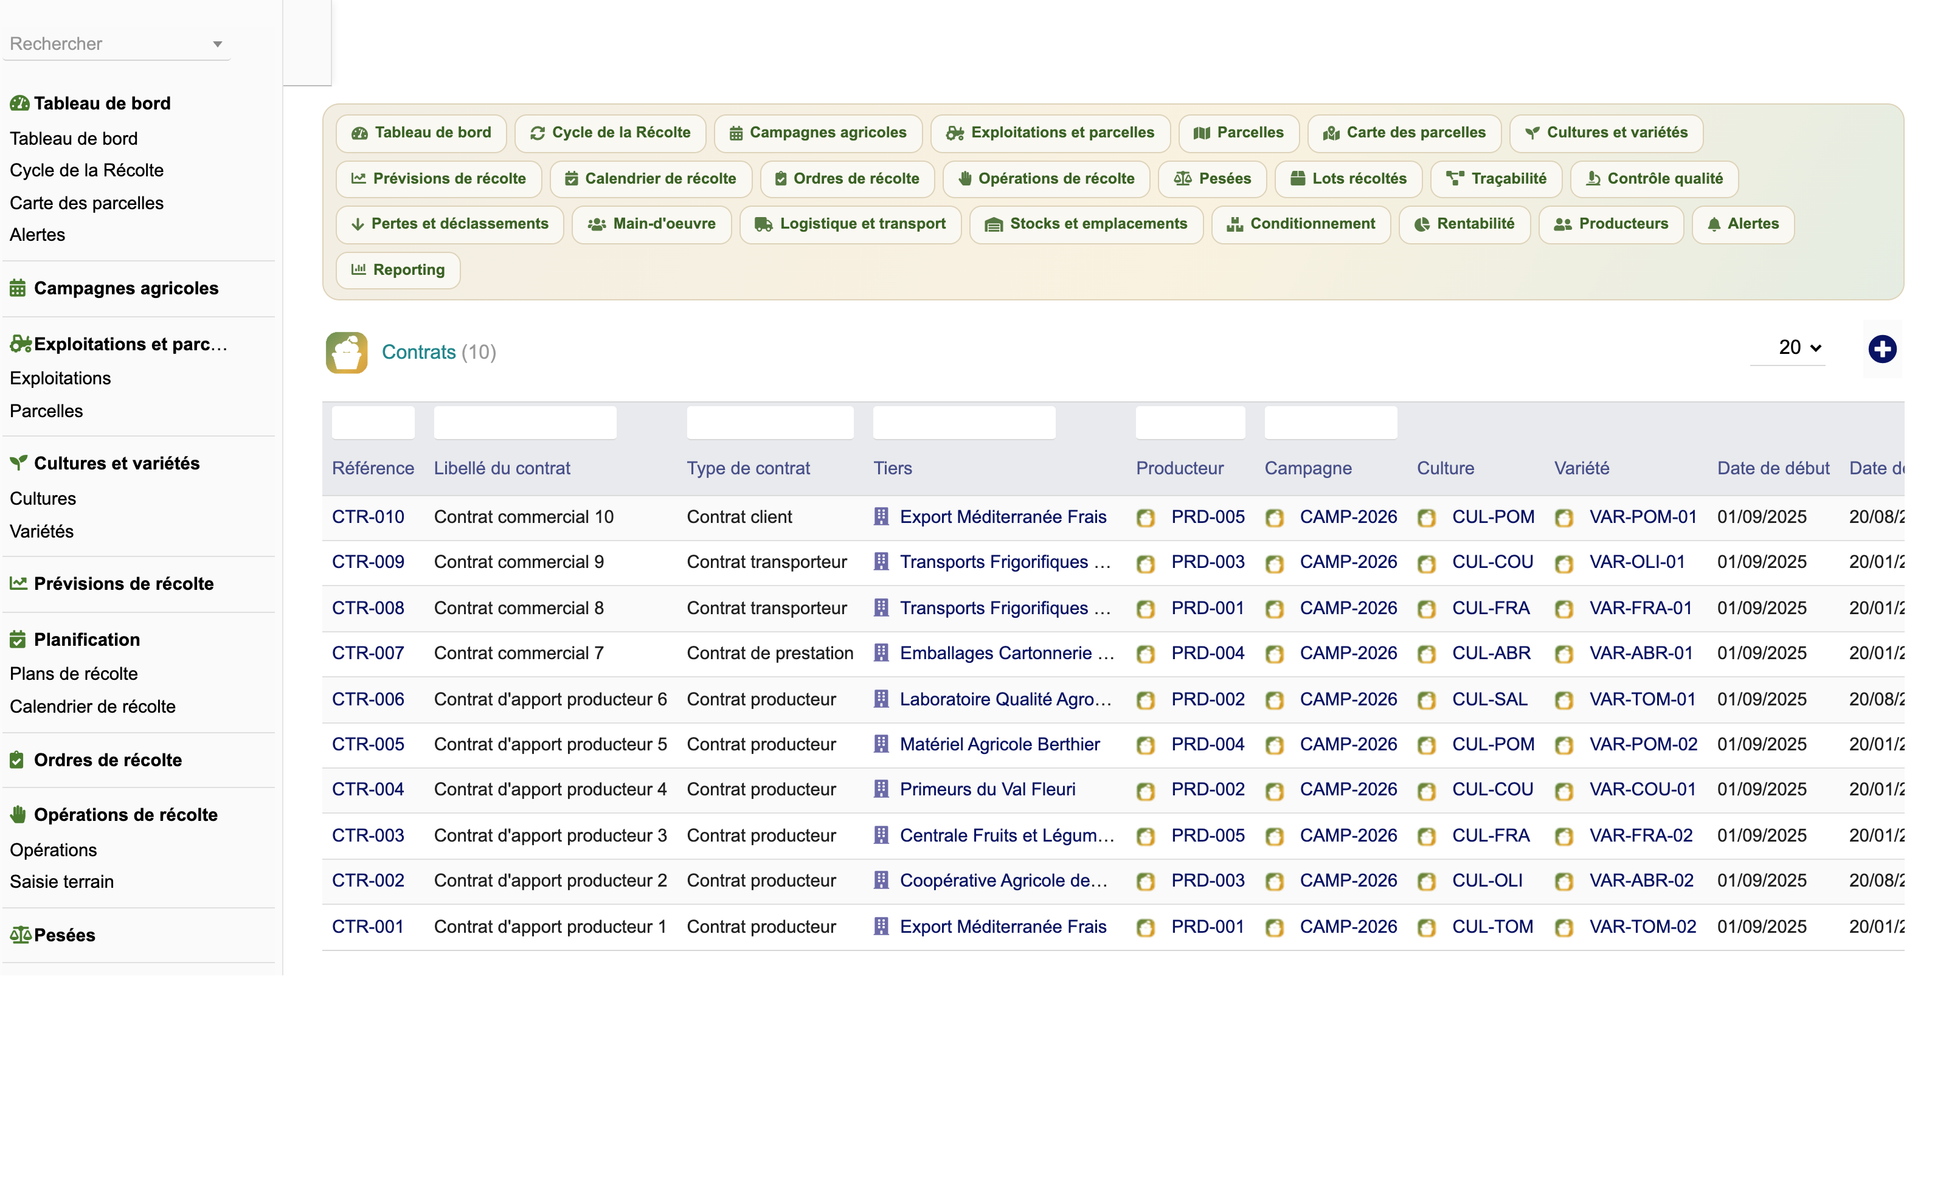
Task: Open Export Méditerranée Frais in CTR-001 row
Action: pyautogui.click(x=1003, y=927)
